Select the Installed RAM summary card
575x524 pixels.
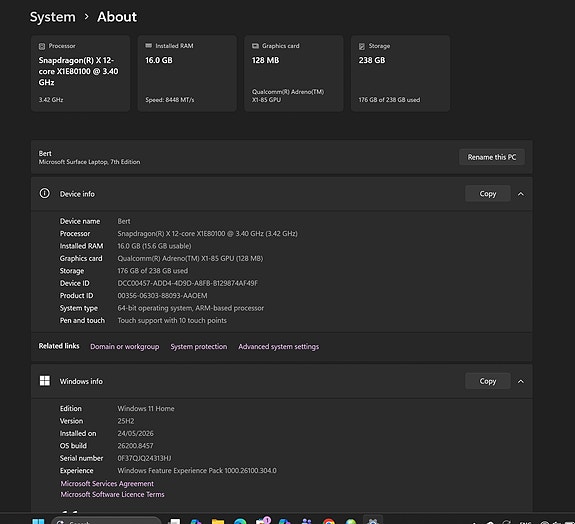coord(187,73)
